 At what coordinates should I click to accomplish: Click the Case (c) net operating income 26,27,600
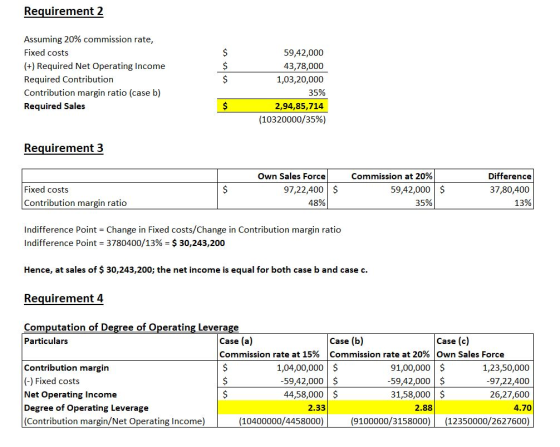coord(509,395)
